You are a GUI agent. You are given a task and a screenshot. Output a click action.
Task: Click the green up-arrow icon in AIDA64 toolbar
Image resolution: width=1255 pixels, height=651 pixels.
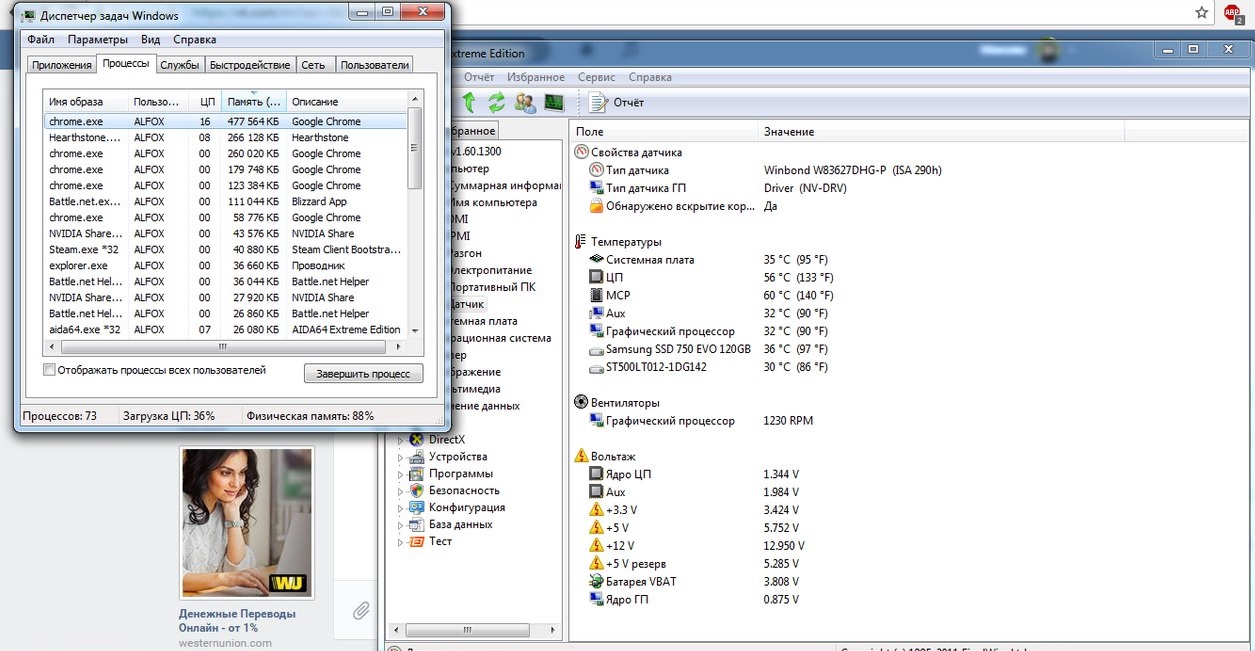[468, 102]
